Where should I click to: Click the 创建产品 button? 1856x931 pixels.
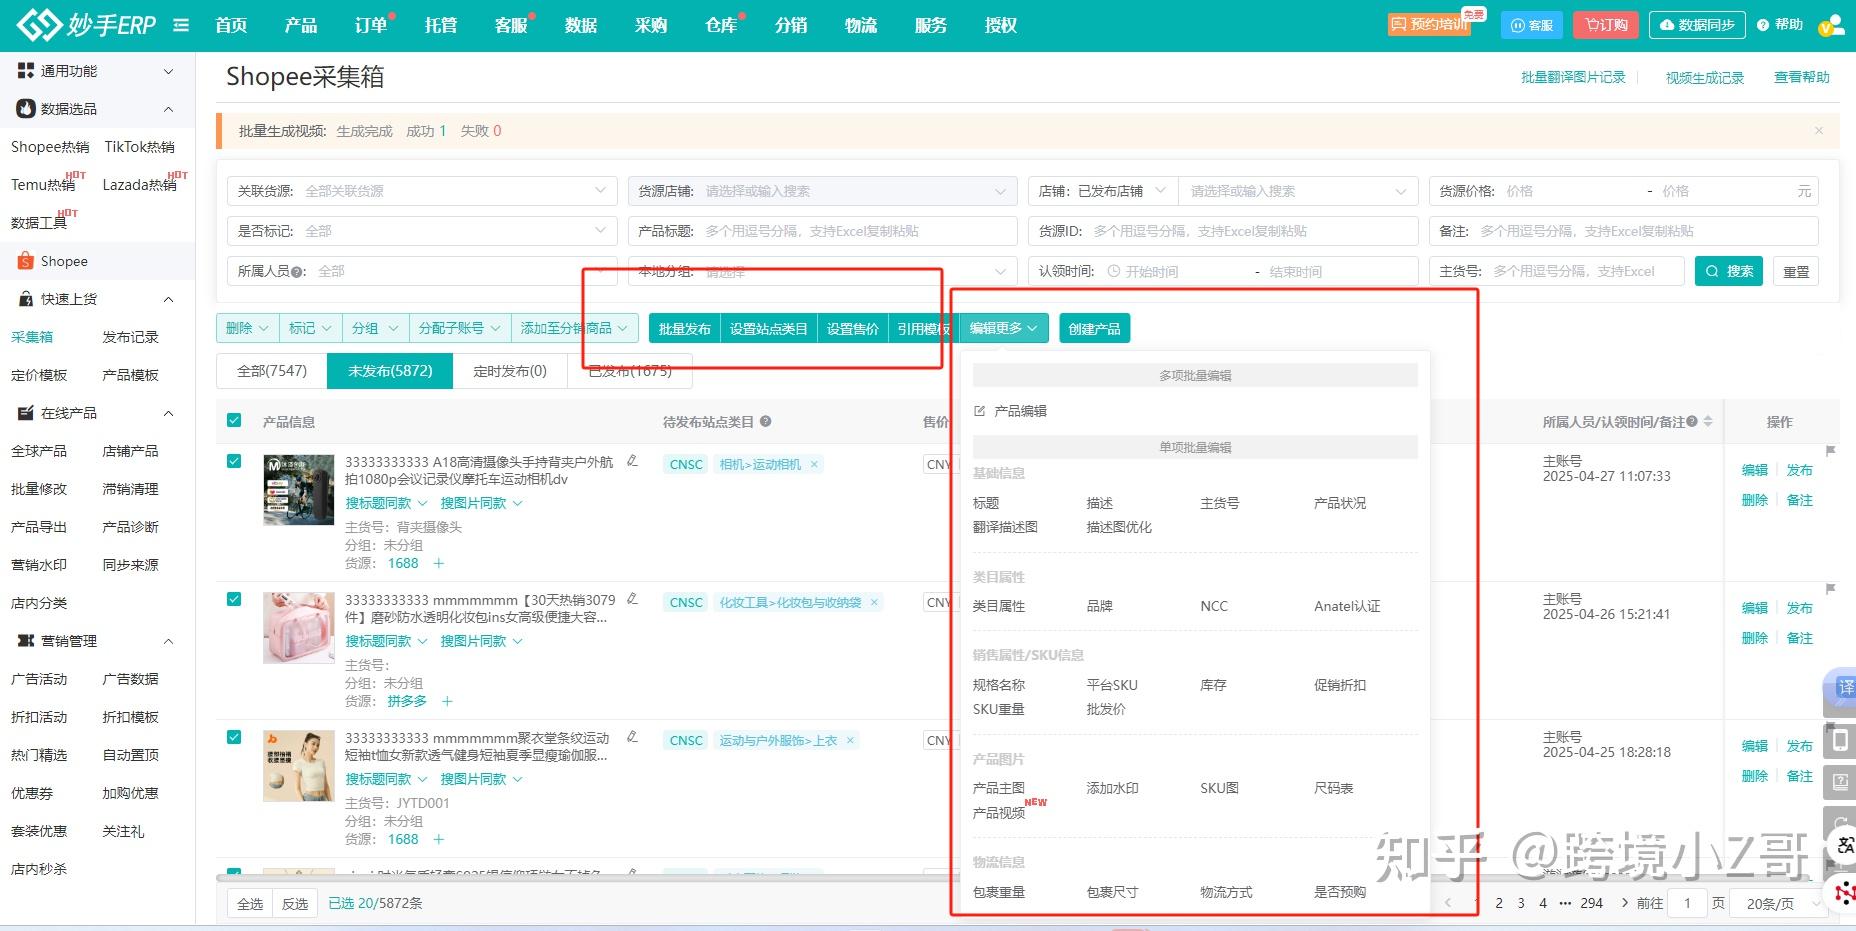tap(1094, 327)
